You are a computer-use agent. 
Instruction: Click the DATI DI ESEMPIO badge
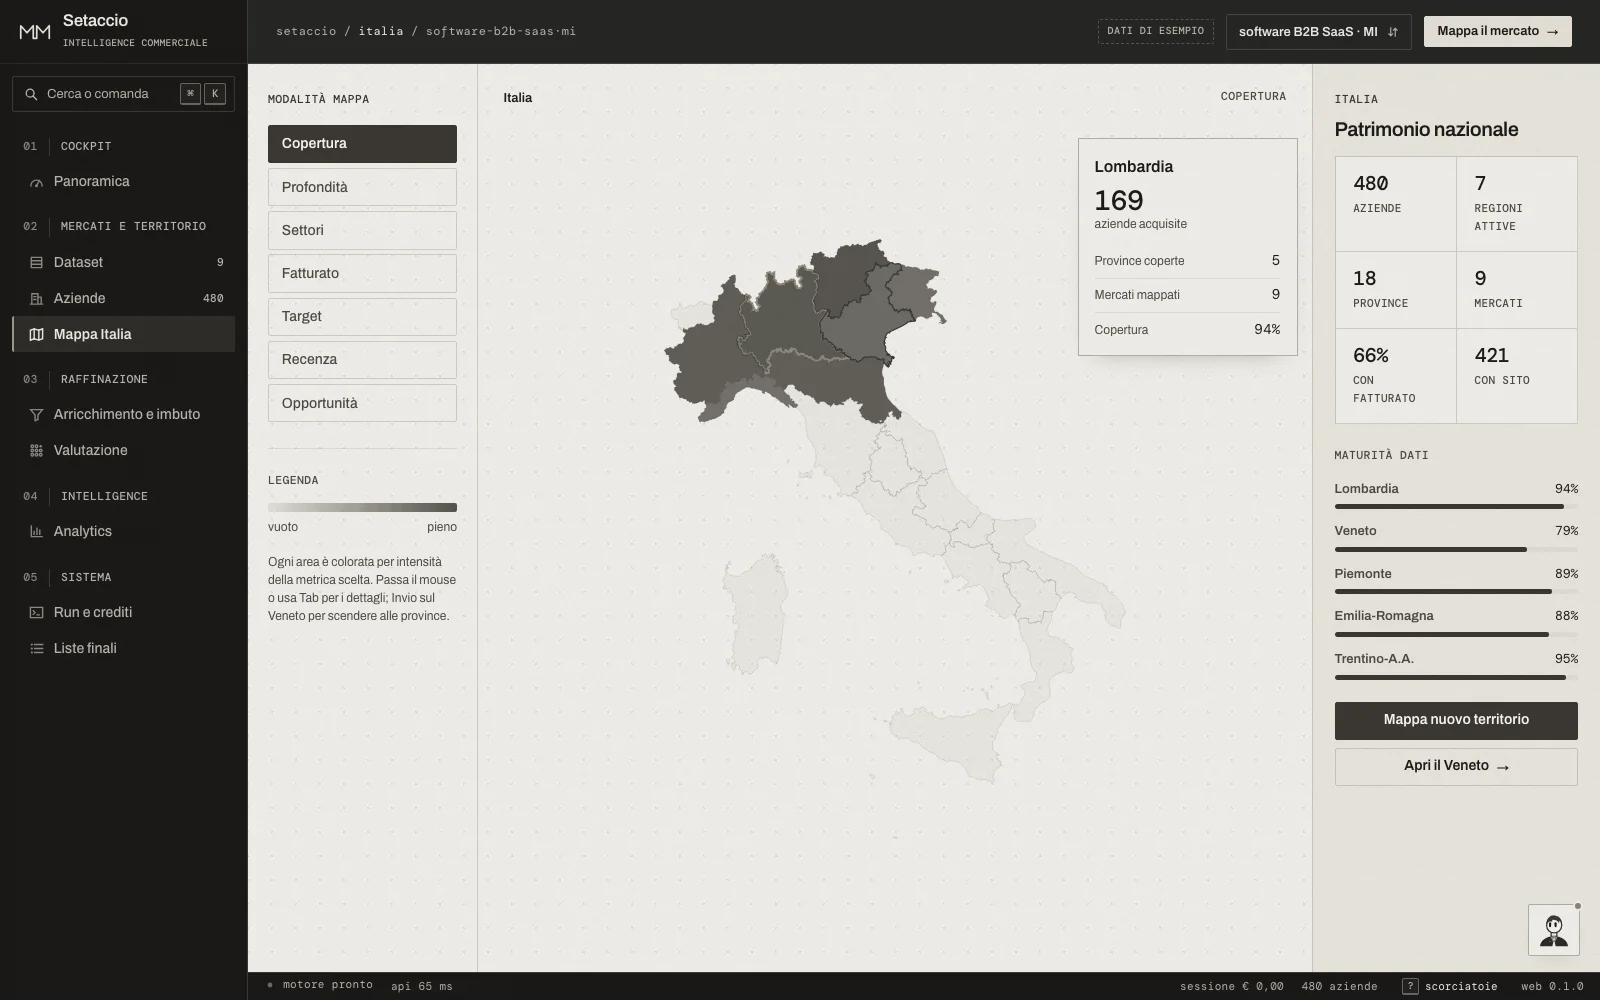coord(1155,31)
